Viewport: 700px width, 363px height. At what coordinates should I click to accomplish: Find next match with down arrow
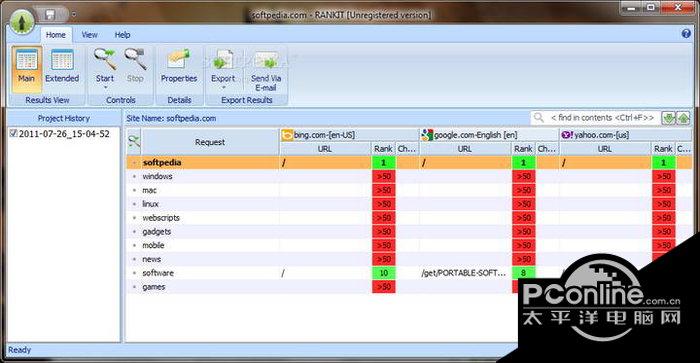point(668,118)
